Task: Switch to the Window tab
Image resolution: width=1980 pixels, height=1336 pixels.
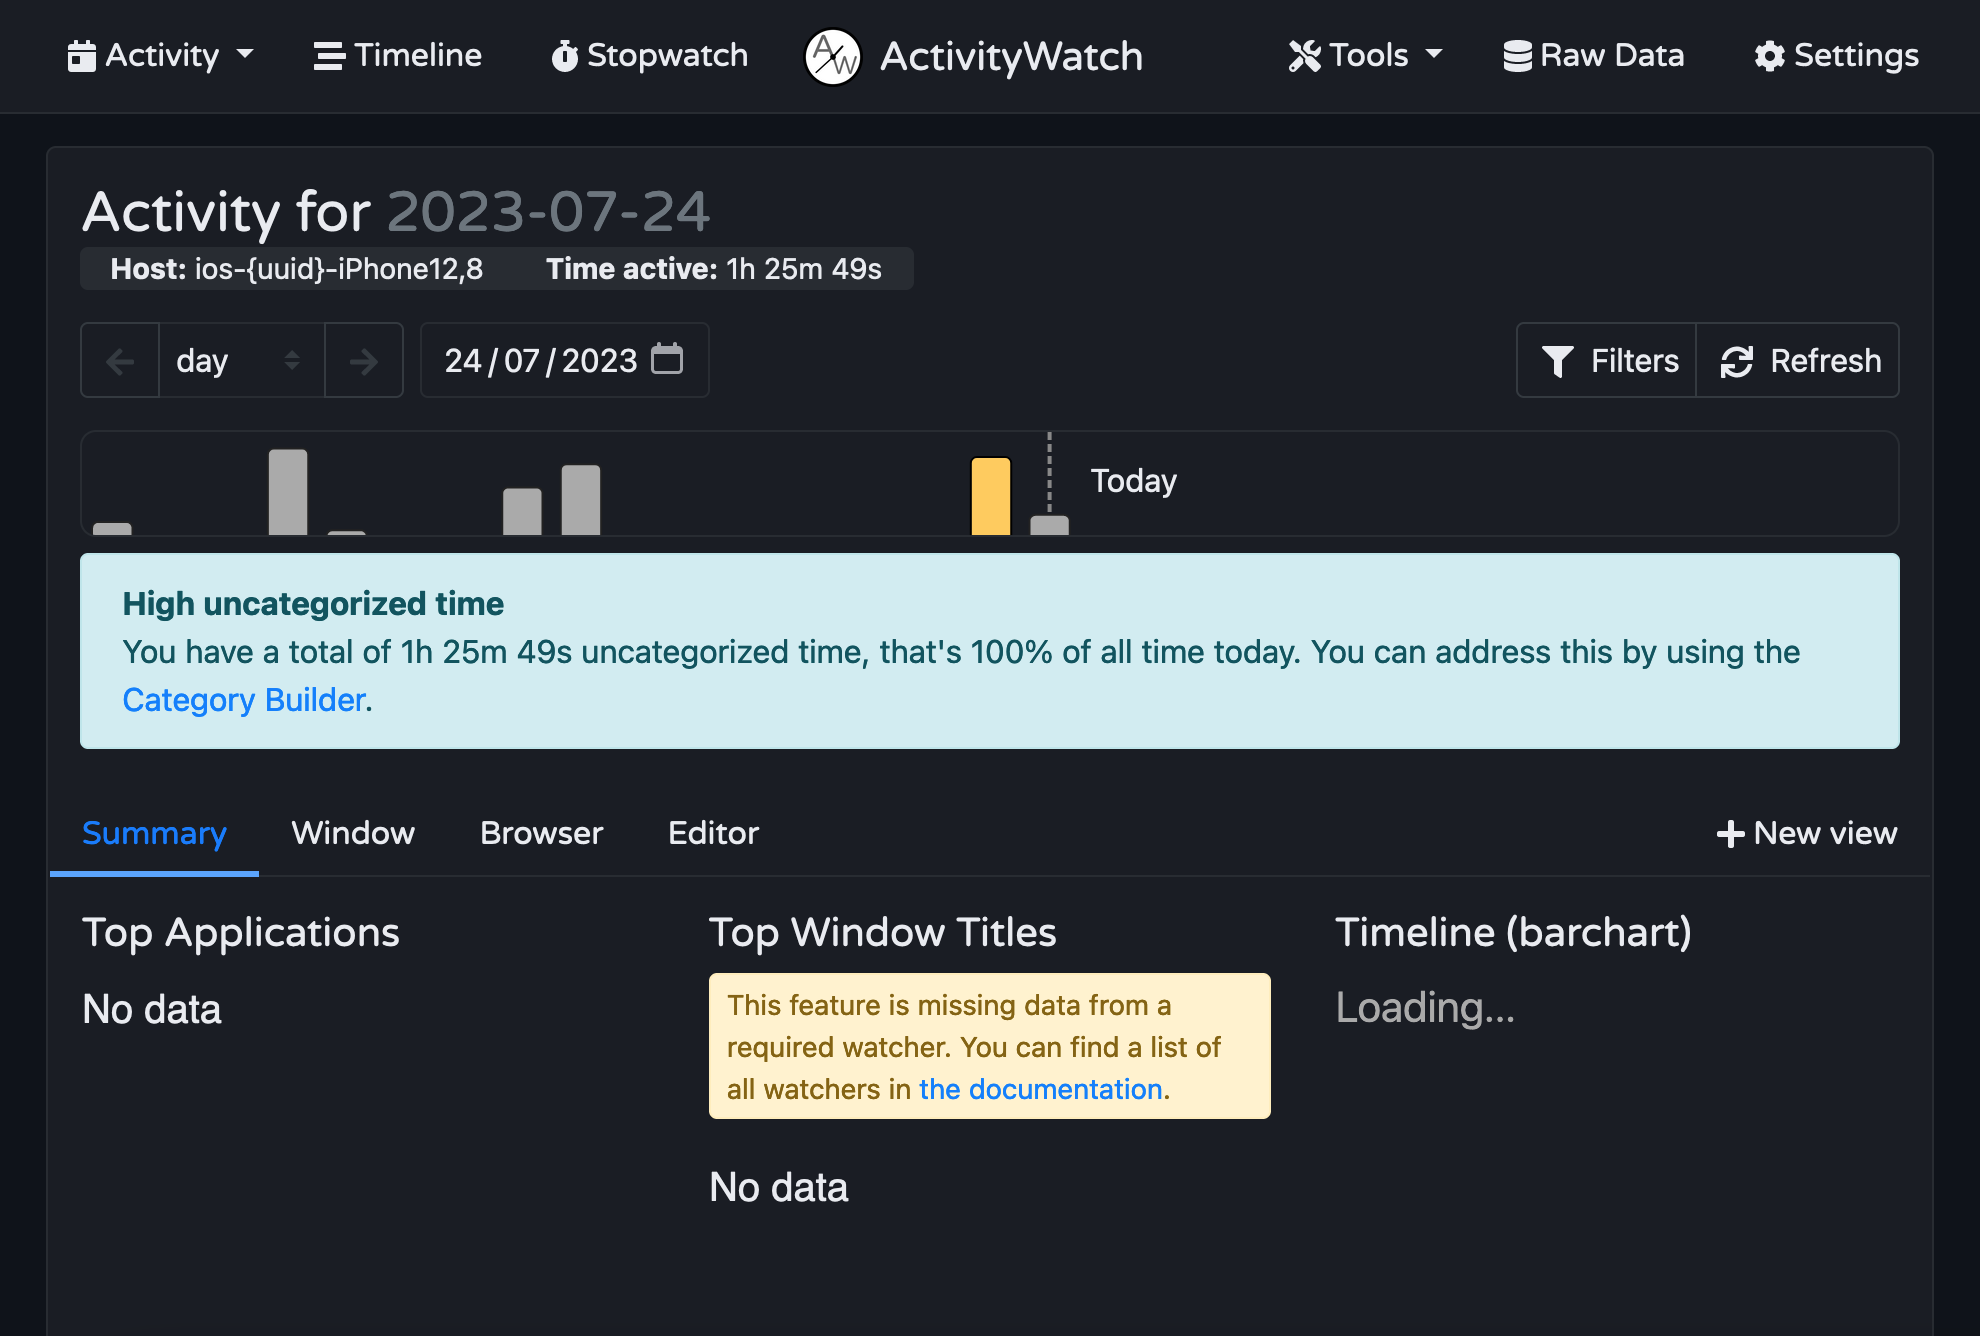Action: 352,833
